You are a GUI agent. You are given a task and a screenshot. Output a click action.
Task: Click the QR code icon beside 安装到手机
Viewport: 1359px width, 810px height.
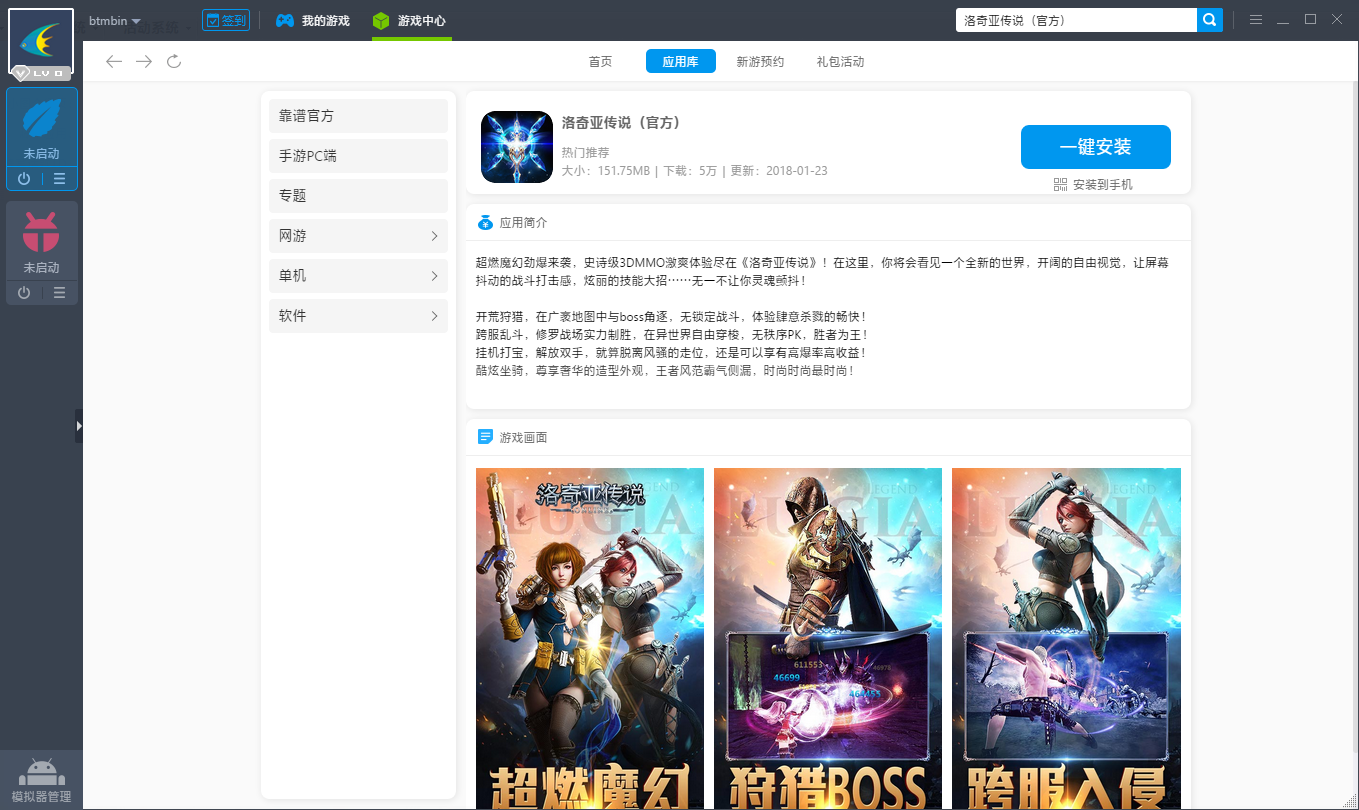1061,185
